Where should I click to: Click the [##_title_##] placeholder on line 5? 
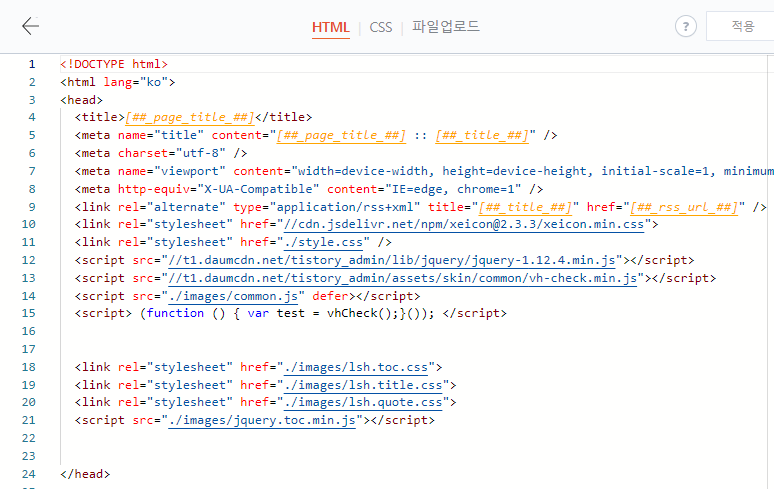[482, 135]
